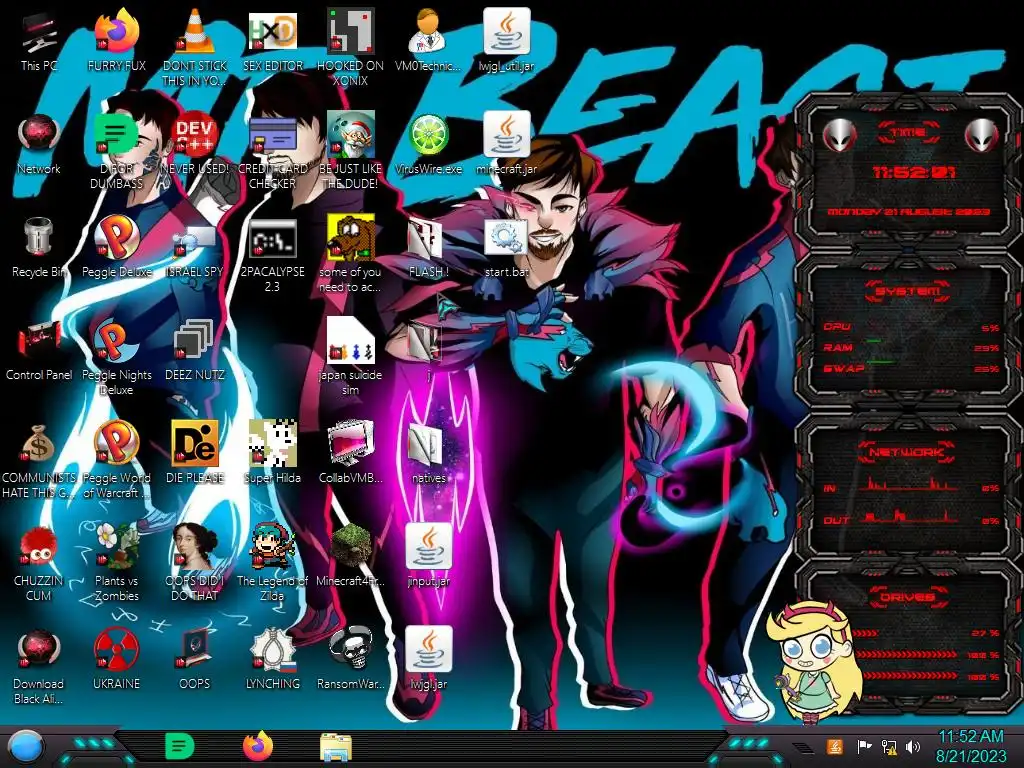1024x768 pixels.
Task: Open the Java tray icon
Action: (x=834, y=746)
